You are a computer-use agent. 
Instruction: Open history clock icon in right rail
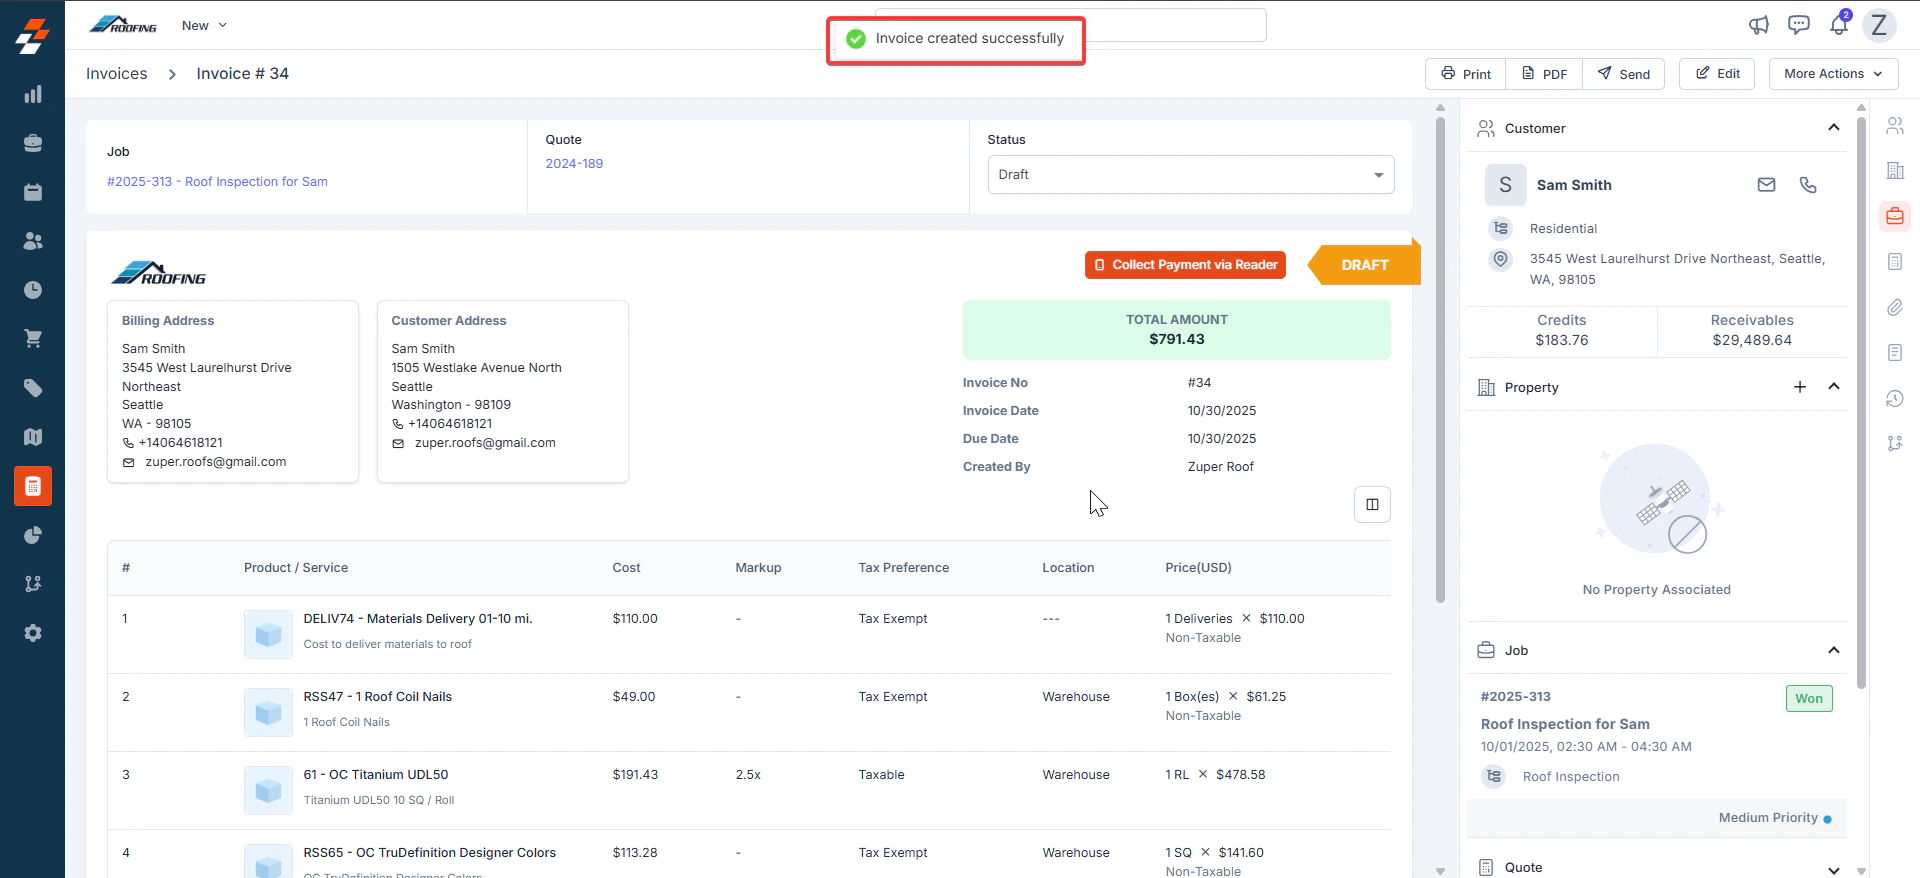click(x=1895, y=398)
